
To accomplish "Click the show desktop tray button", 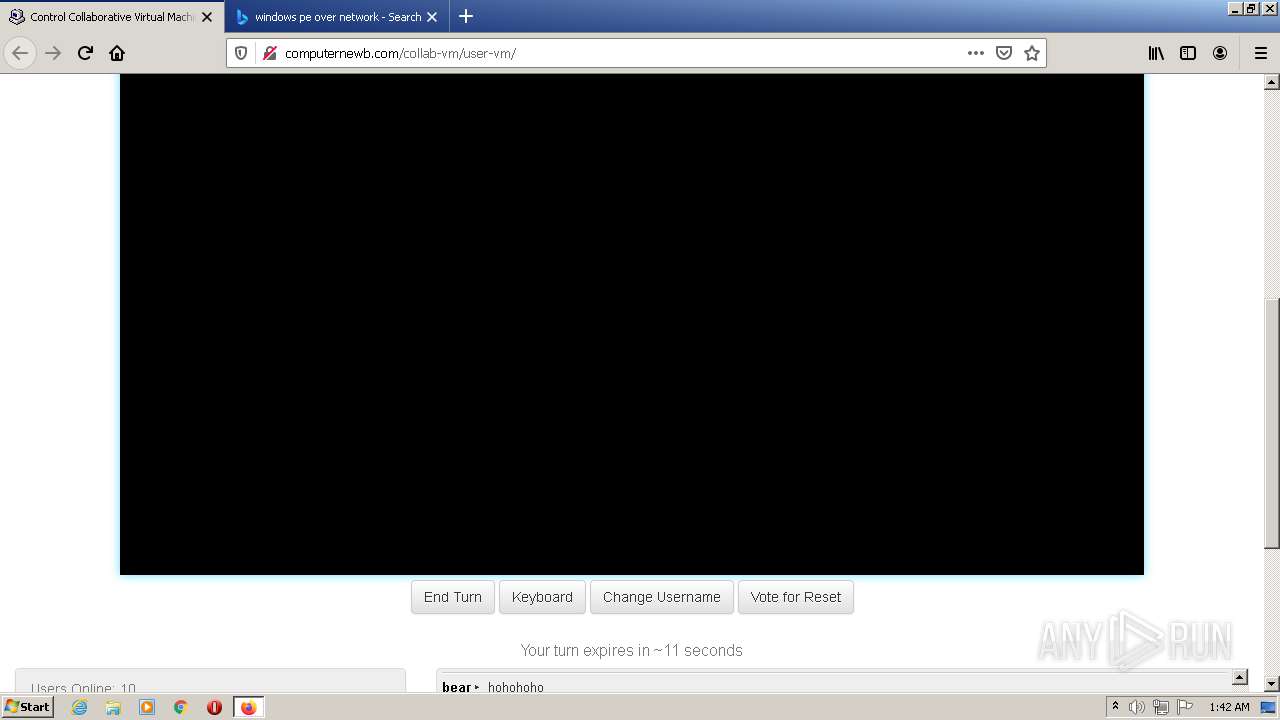I will [x=1268, y=707].
